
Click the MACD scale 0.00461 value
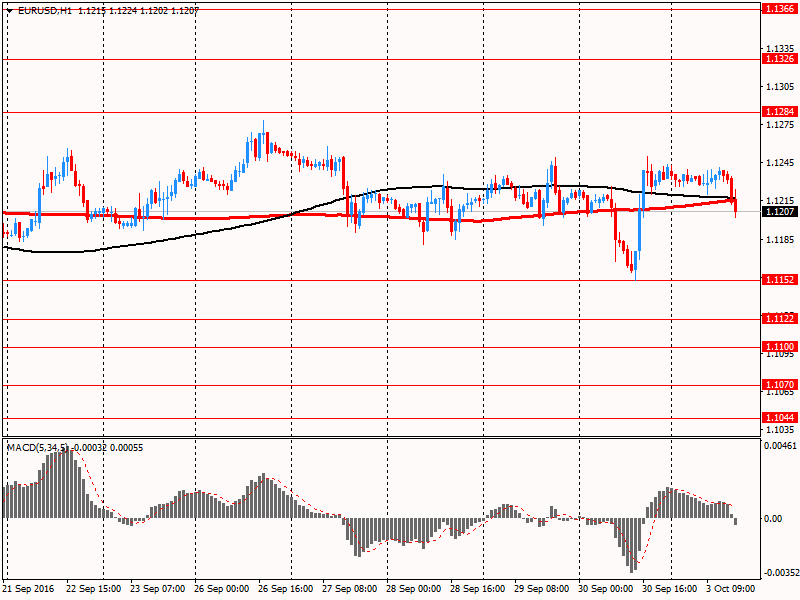(x=780, y=446)
